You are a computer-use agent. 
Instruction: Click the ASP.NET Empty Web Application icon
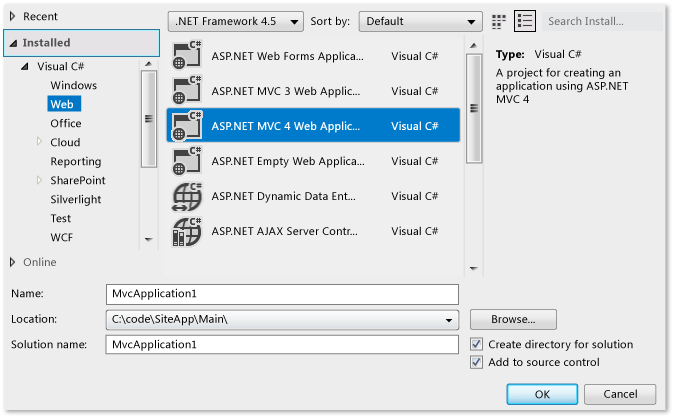pos(187,161)
